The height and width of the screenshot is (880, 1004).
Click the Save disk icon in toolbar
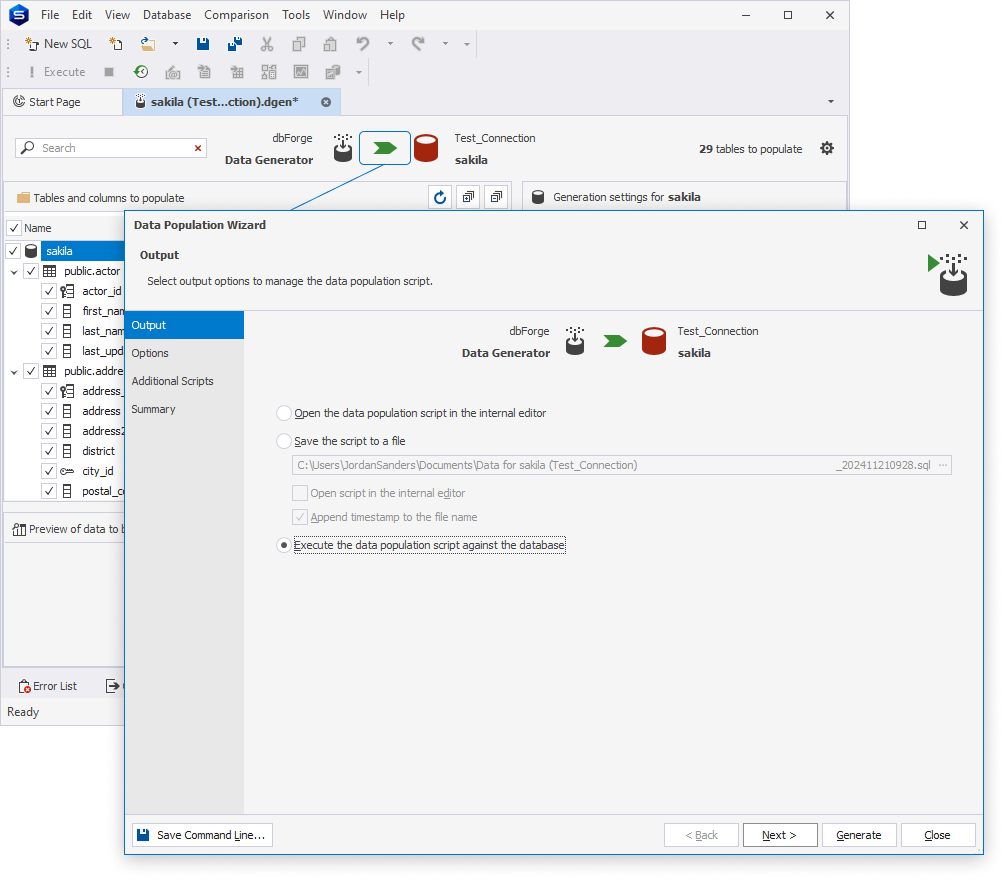pos(203,44)
